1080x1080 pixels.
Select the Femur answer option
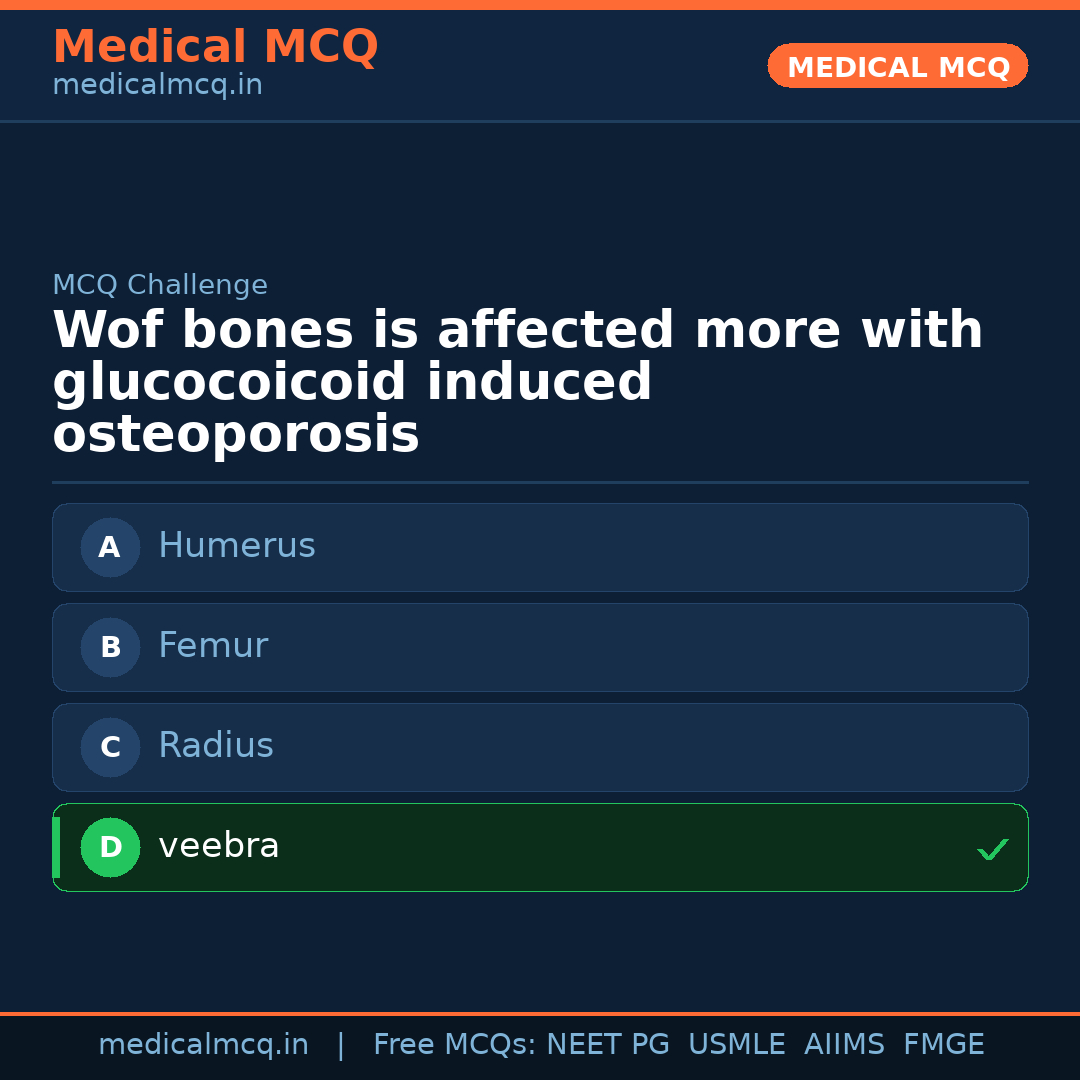(540, 647)
